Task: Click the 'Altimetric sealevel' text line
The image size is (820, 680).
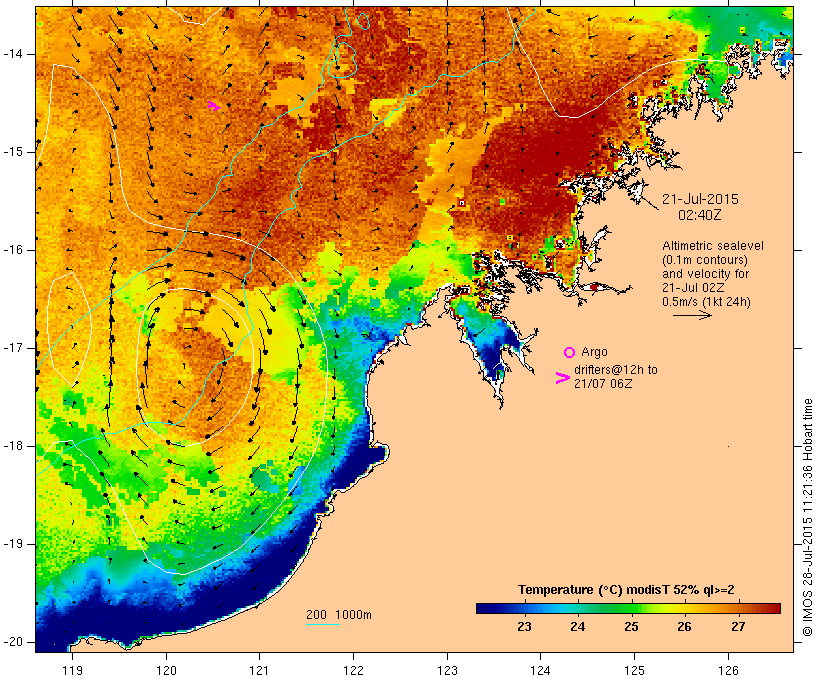Action: (x=713, y=246)
